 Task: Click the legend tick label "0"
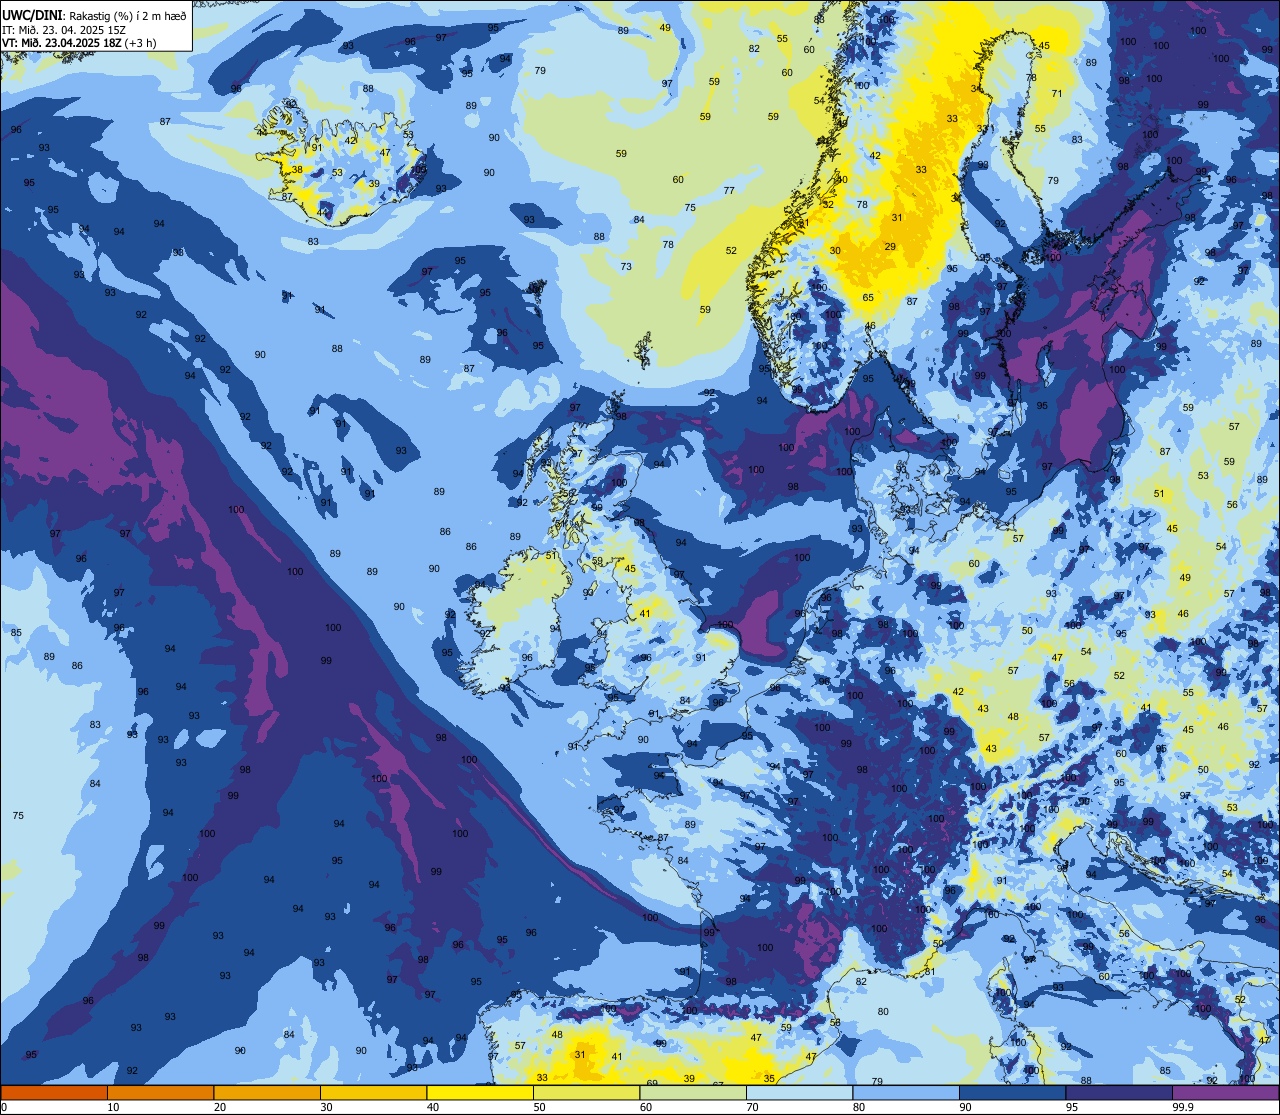coord(4,1107)
